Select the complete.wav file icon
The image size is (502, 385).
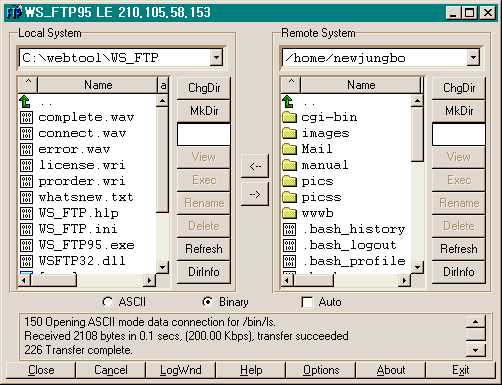[26, 117]
